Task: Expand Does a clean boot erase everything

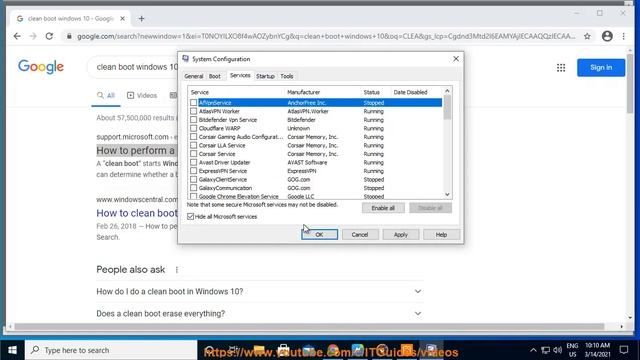Action: 259,313
